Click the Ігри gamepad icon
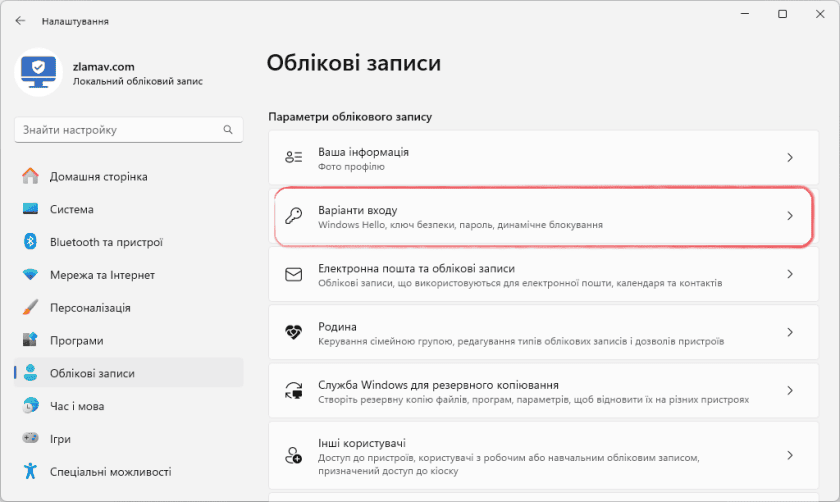The image size is (840, 502). coord(31,438)
